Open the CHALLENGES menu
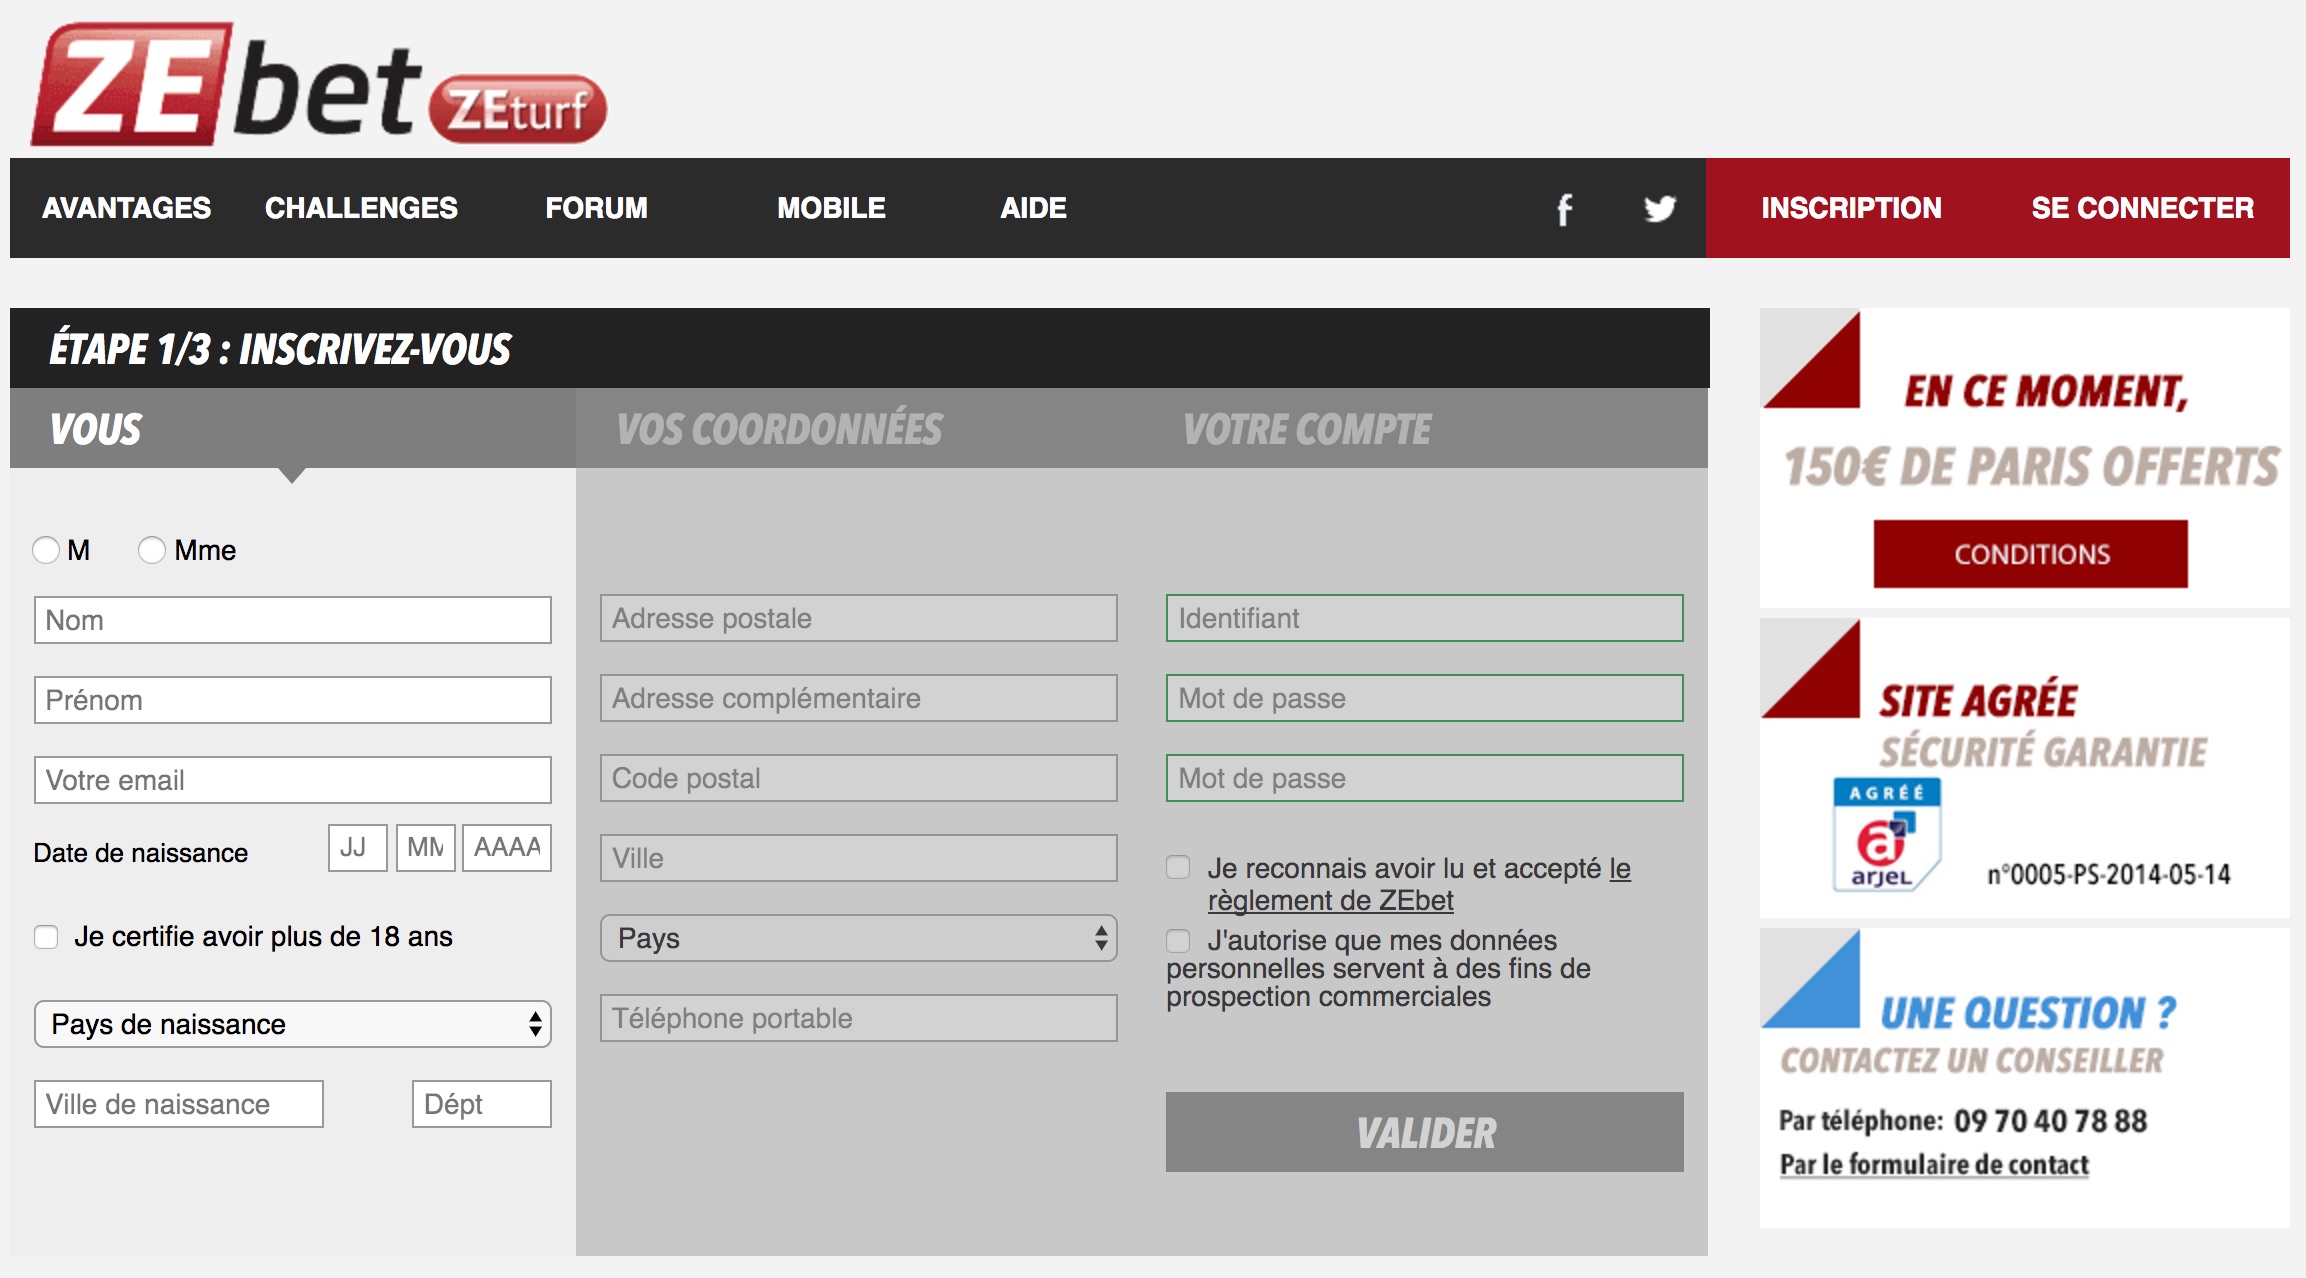The image size is (2306, 1278). tap(361, 208)
